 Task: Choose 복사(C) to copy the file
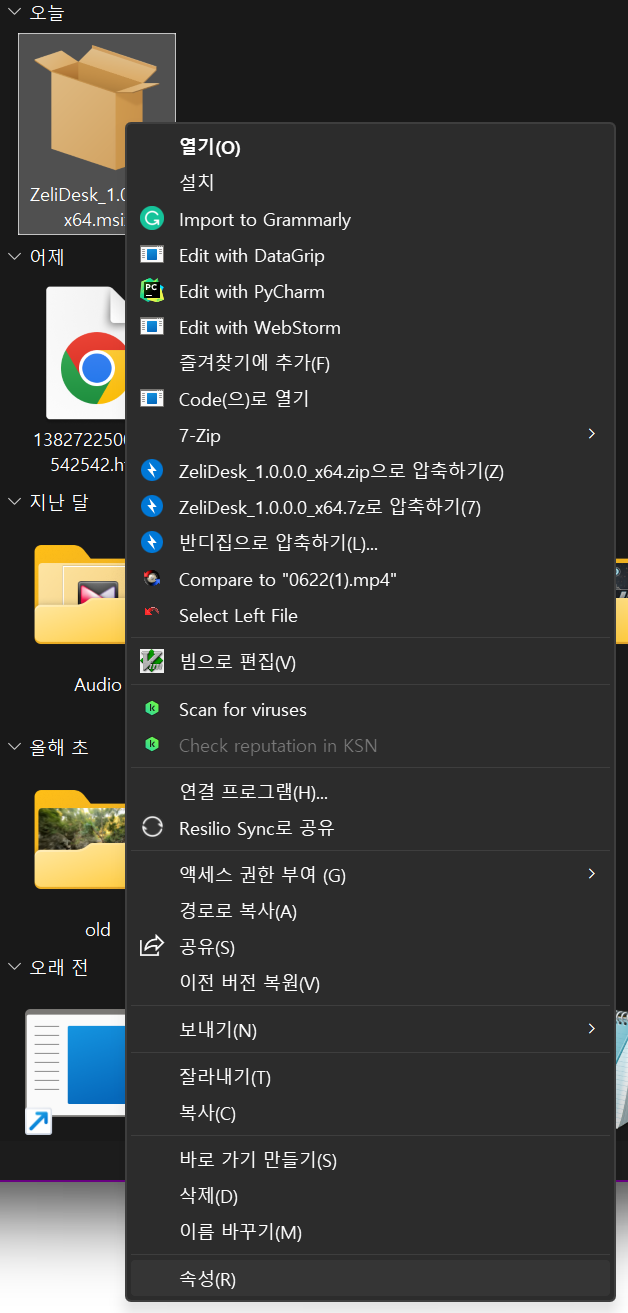pyautogui.click(x=370, y=1113)
